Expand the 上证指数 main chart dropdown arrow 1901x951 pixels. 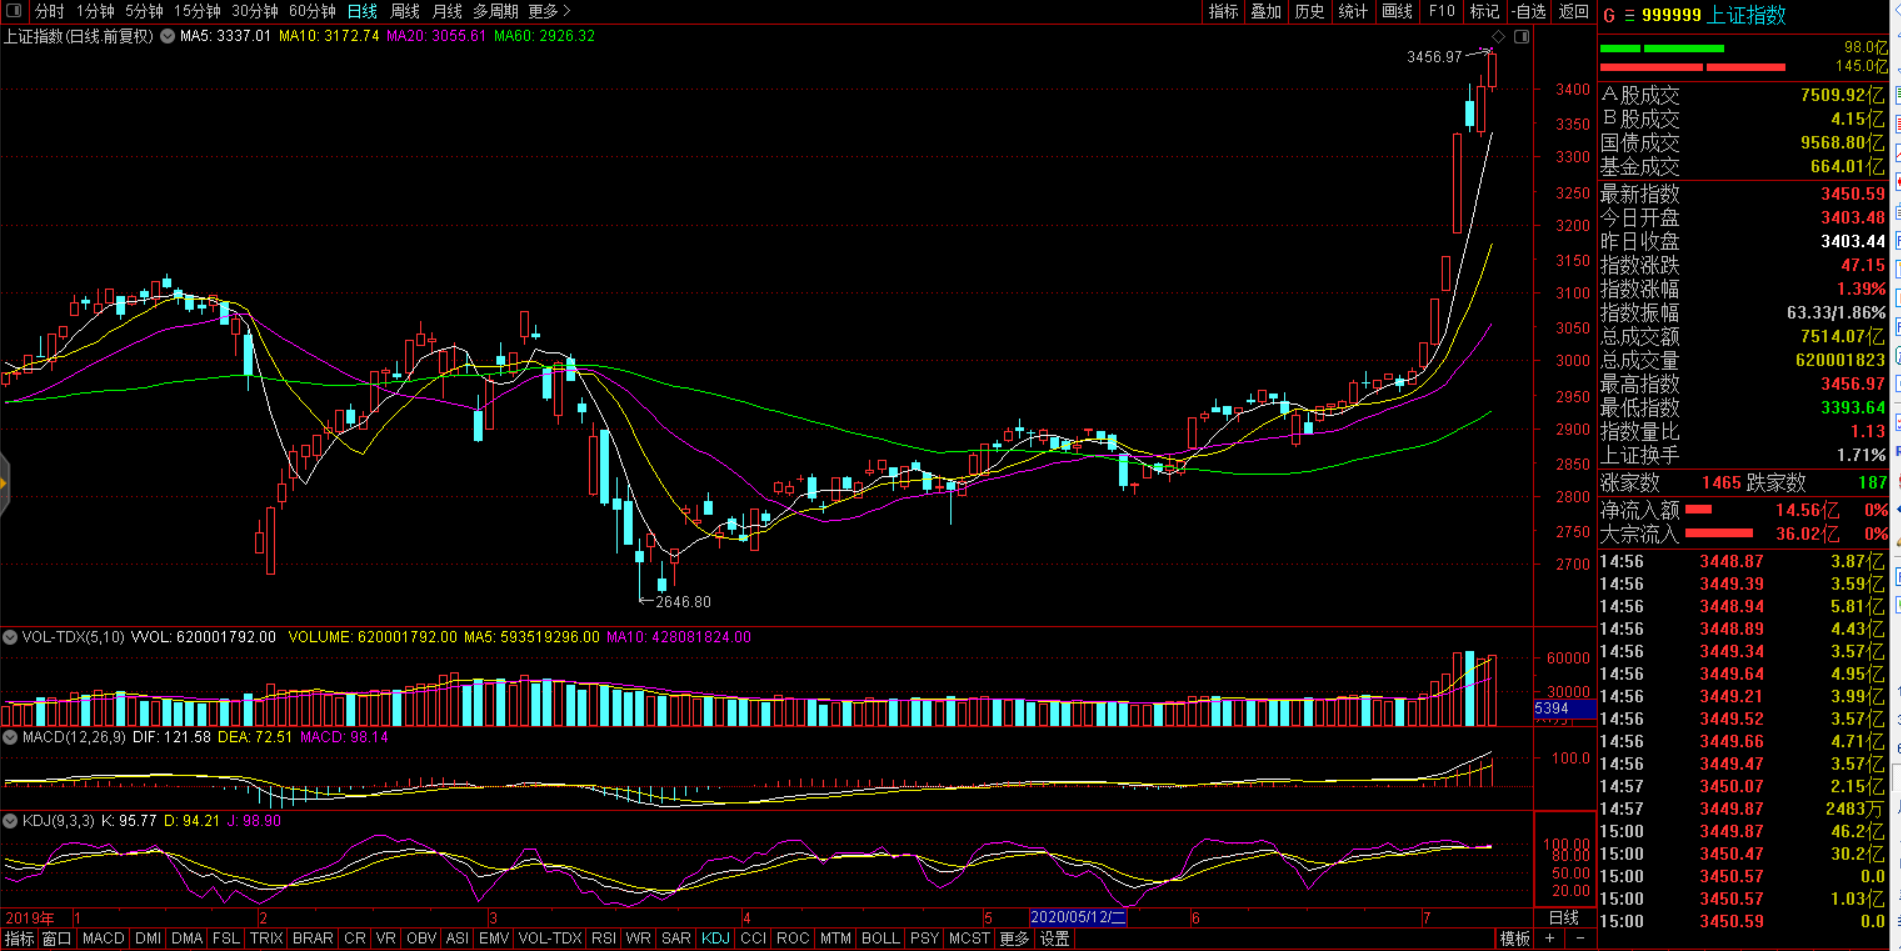(x=167, y=36)
